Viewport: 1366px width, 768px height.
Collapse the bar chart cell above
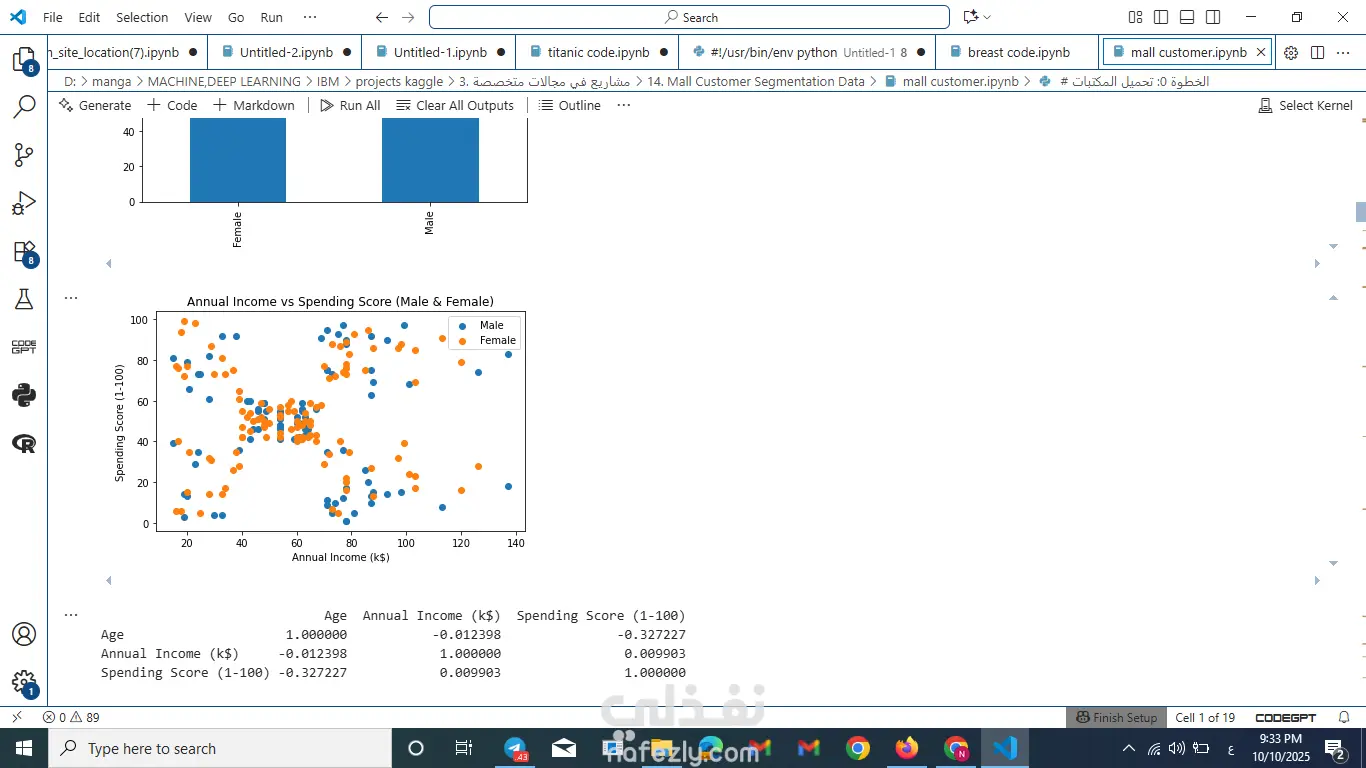[1333, 245]
